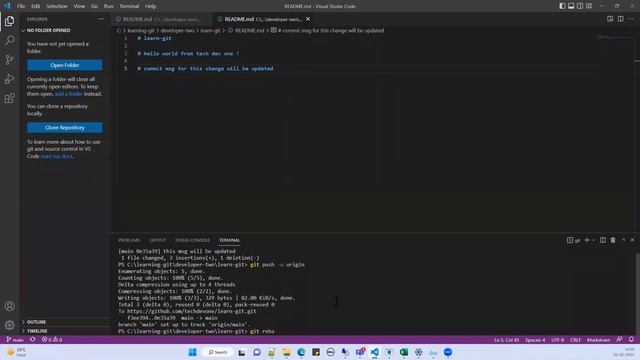
Task: Open the Source Control view
Action: coord(9,60)
